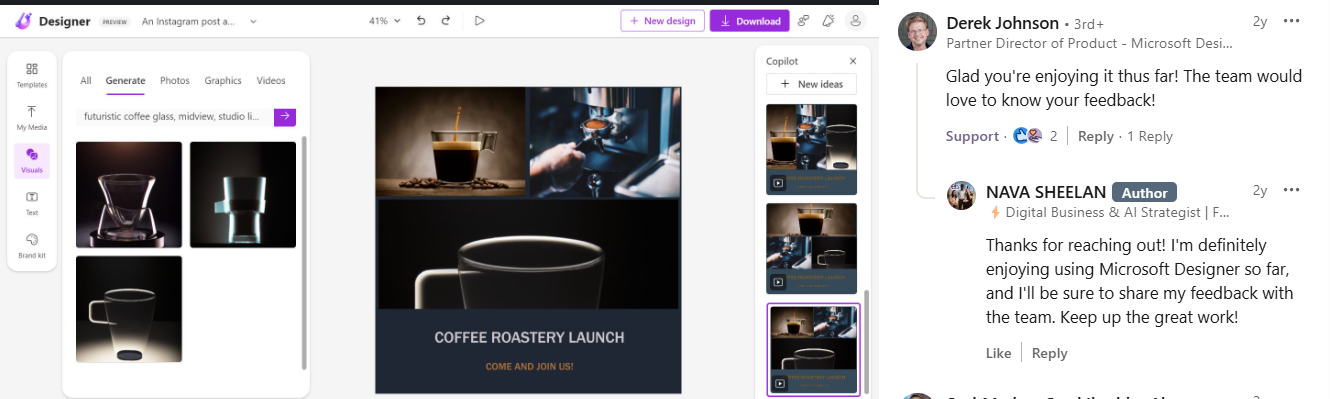Select generated glass coffee dripper image
Viewport: 1330px width, 399px height.
(x=129, y=195)
